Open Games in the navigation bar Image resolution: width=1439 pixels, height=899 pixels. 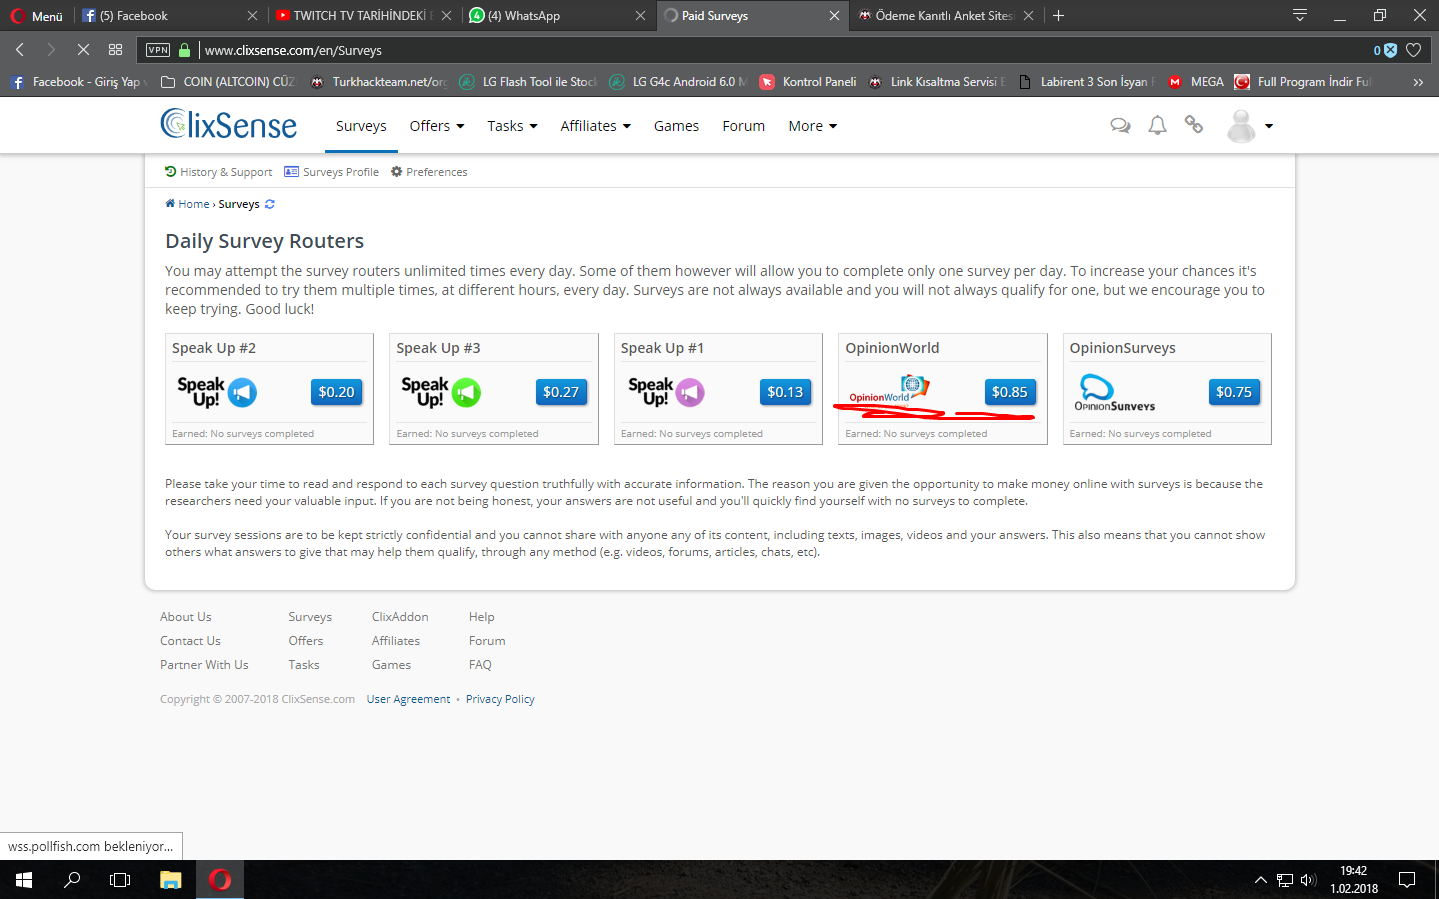click(x=676, y=126)
